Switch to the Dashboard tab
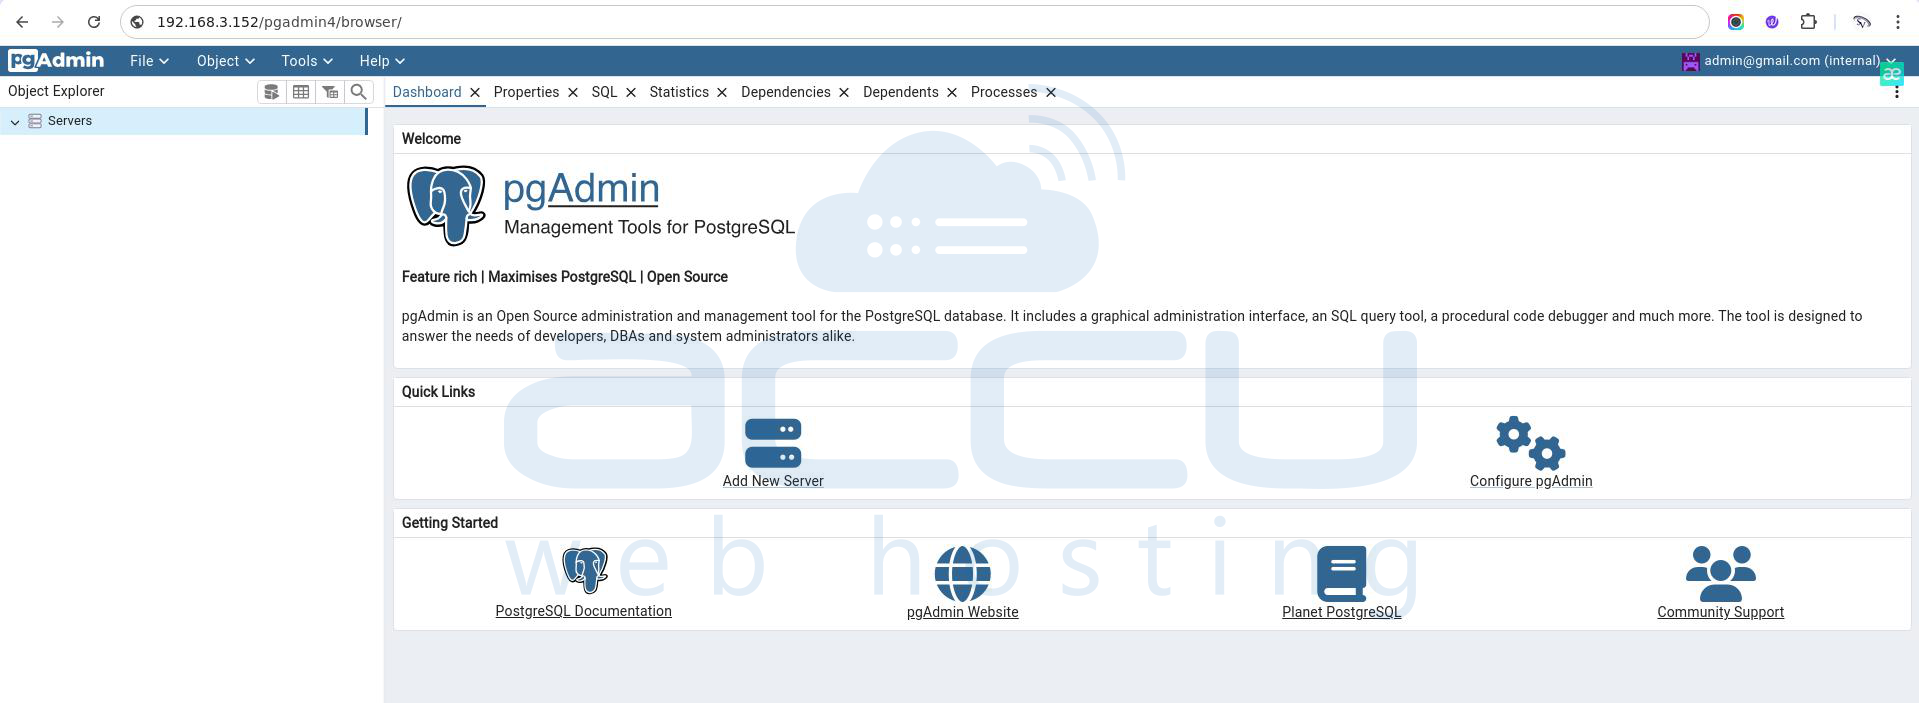 (426, 92)
